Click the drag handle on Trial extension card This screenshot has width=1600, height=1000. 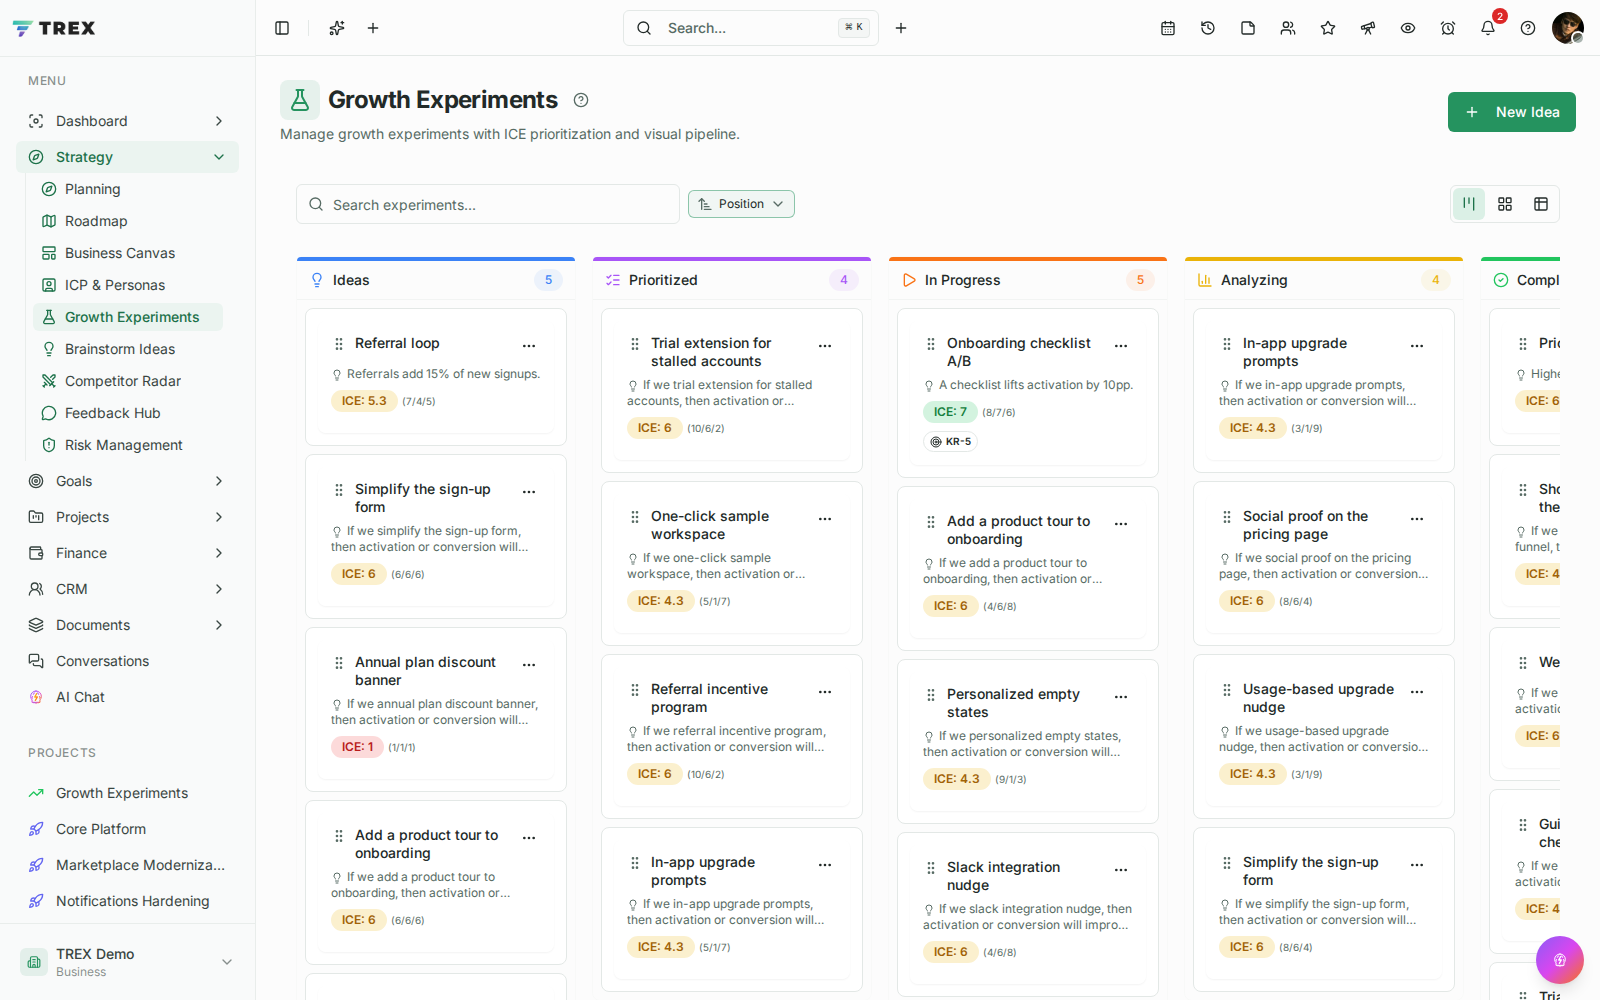point(635,344)
